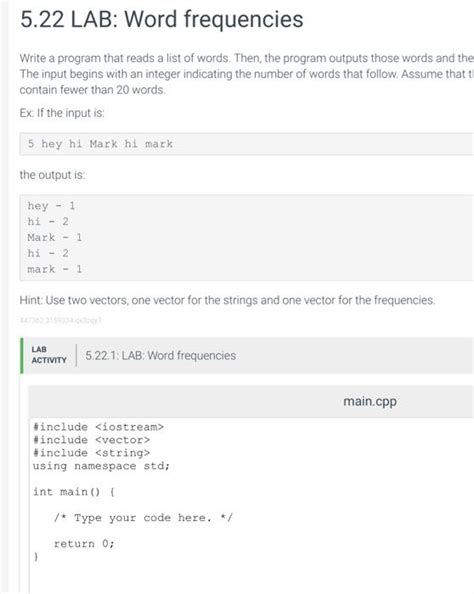Click the 'return 0;' code line

click(84, 544)
